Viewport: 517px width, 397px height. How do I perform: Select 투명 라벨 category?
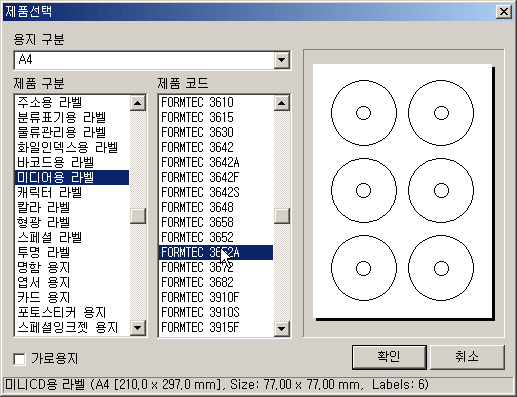point(72,252)
